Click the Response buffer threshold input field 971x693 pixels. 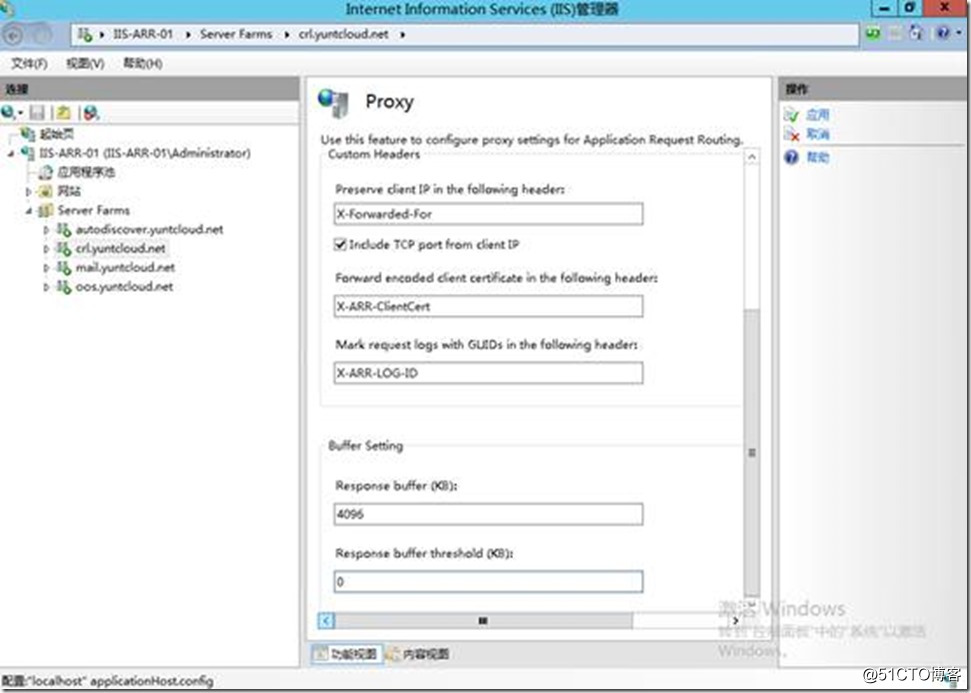click(488, 582)
